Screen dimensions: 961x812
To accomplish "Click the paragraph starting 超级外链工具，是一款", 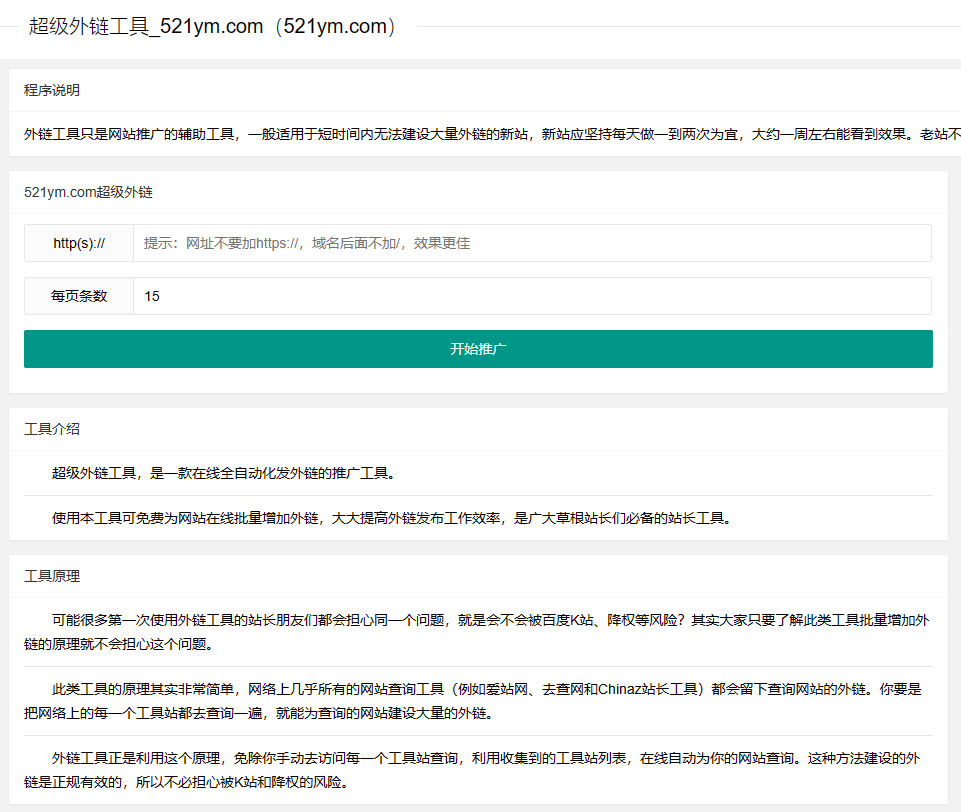I will point(223,473).
